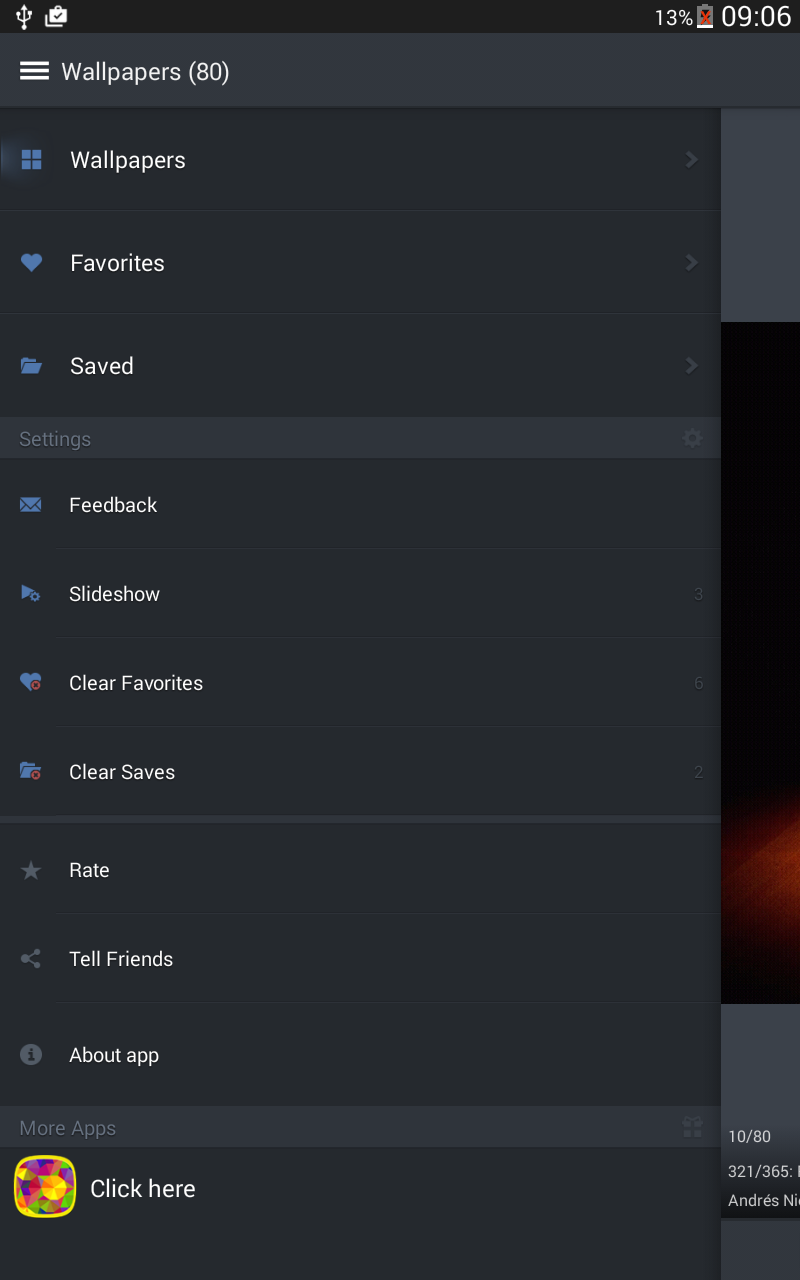Expand the Favorites chevron arrow
Image resolution: width=800 pixels, height=1280 pixels.
691,263
